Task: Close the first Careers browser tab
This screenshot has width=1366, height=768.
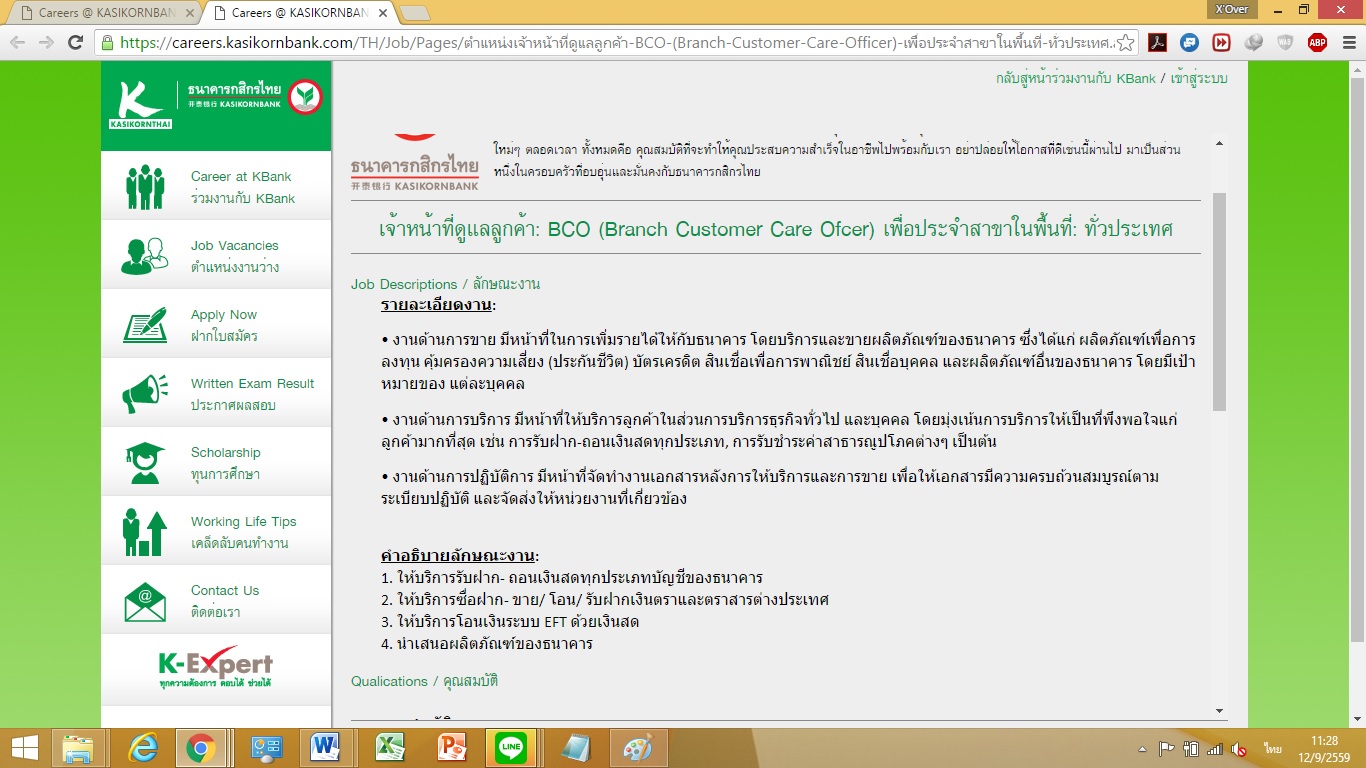Action: [188, 13]
